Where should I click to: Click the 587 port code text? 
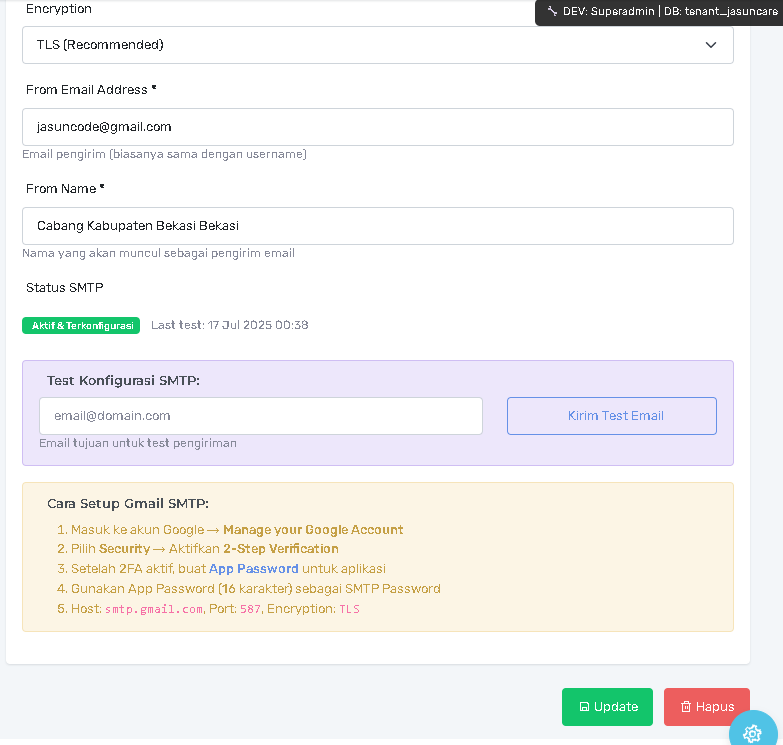pos(250,609)
